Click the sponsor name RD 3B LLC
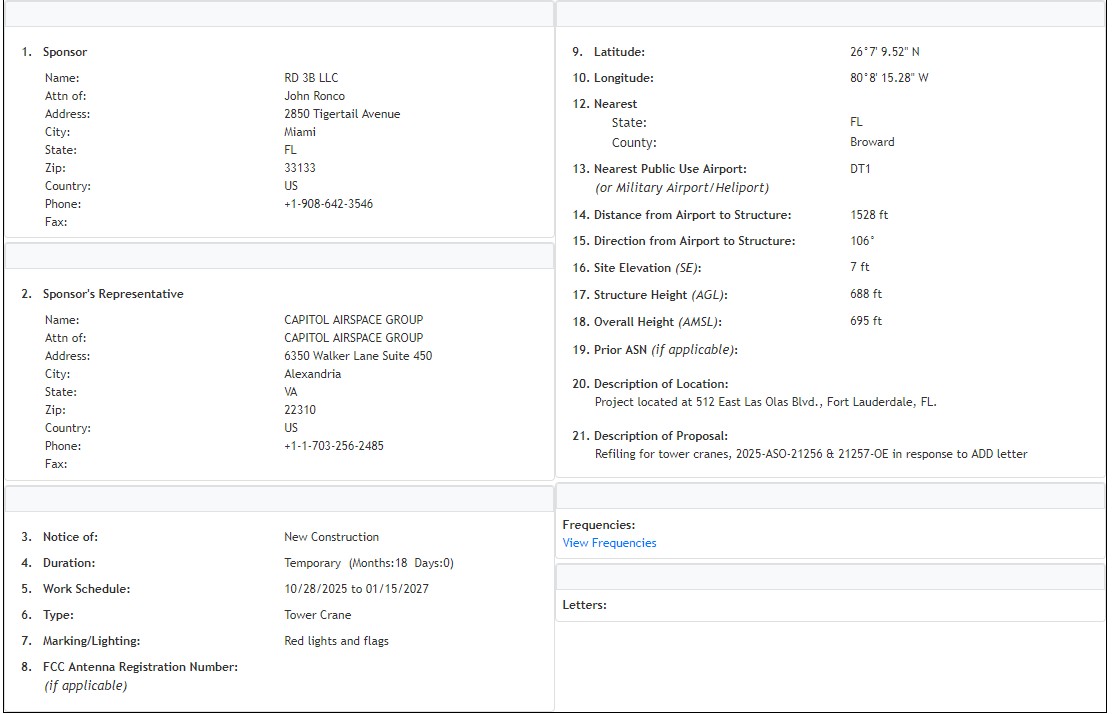This screenshot has height=714, width=1112. click(311, 78)
